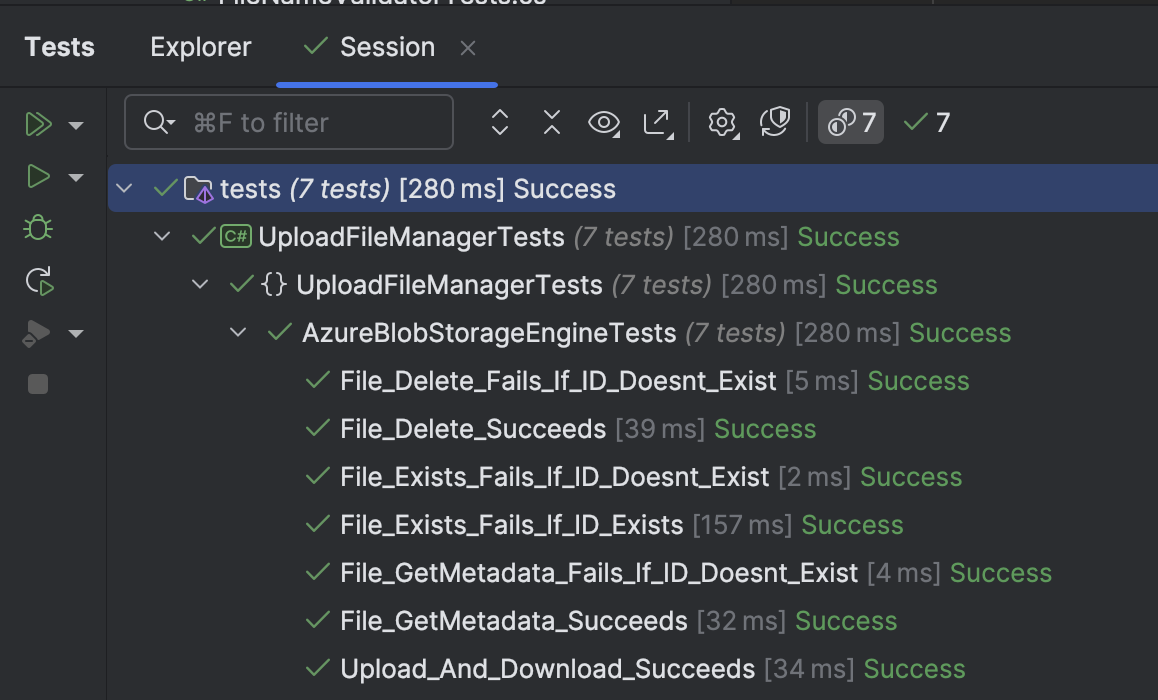The width and height of the screenshot is (1158, 700).
Task: Click the Repeat Tests Until Failure icon
Action: point(38,281)
